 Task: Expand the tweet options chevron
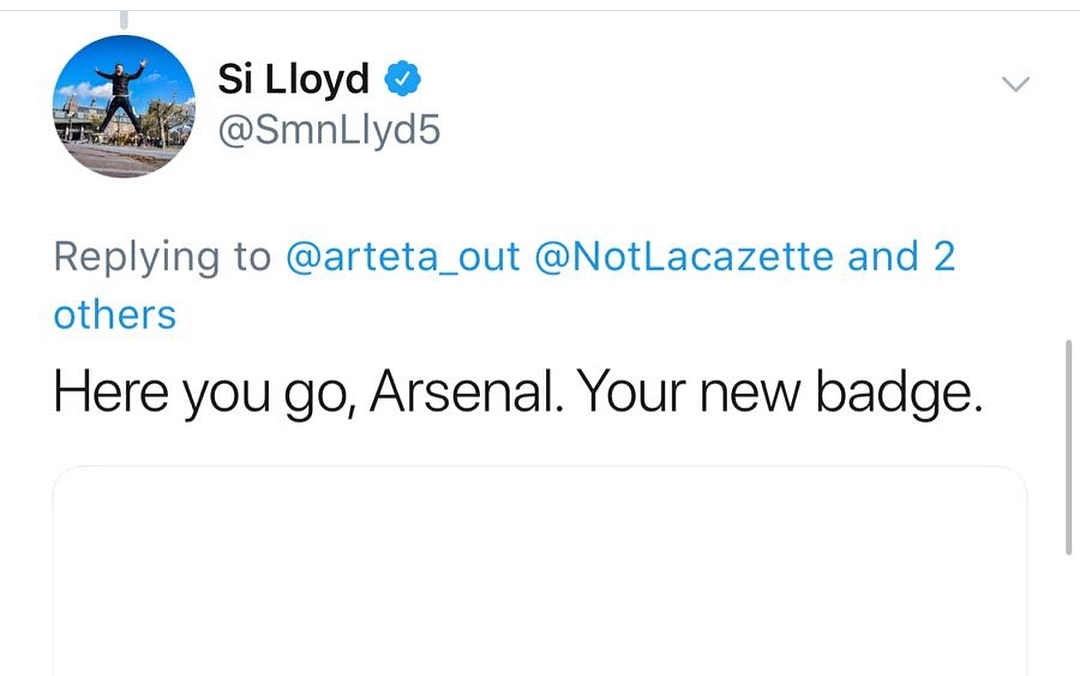point(1015,84)
